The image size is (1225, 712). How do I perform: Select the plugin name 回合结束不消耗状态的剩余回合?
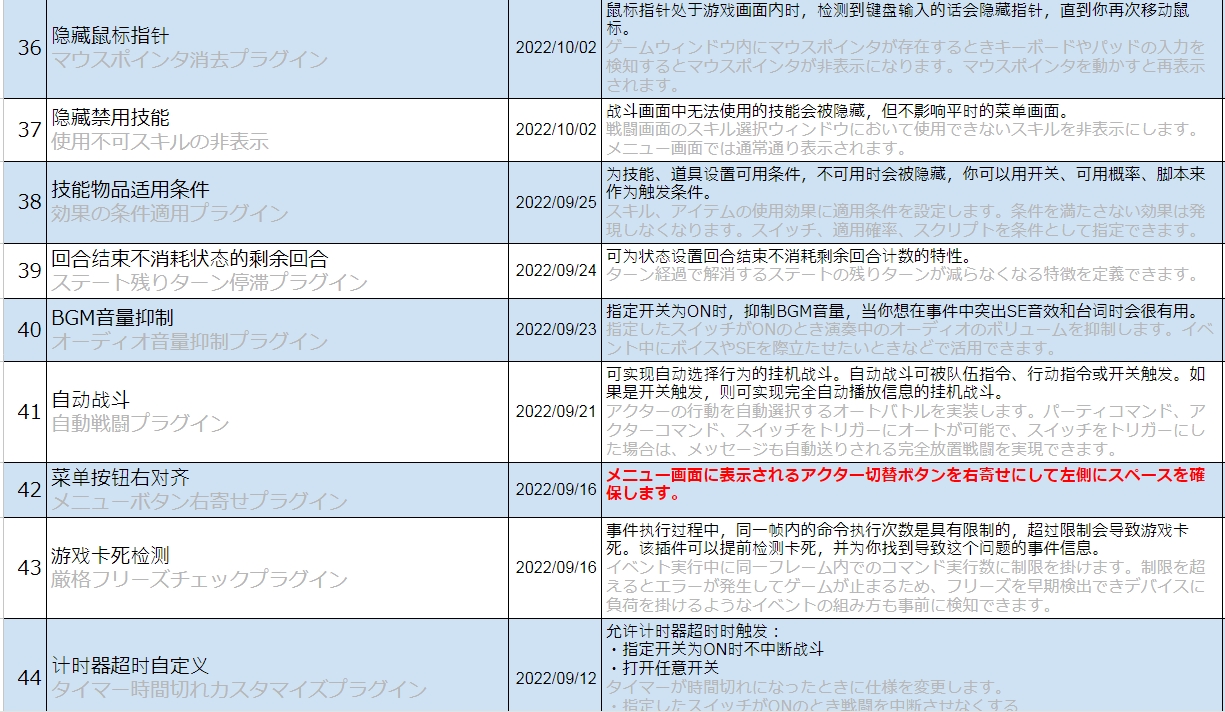pos(190,259)
